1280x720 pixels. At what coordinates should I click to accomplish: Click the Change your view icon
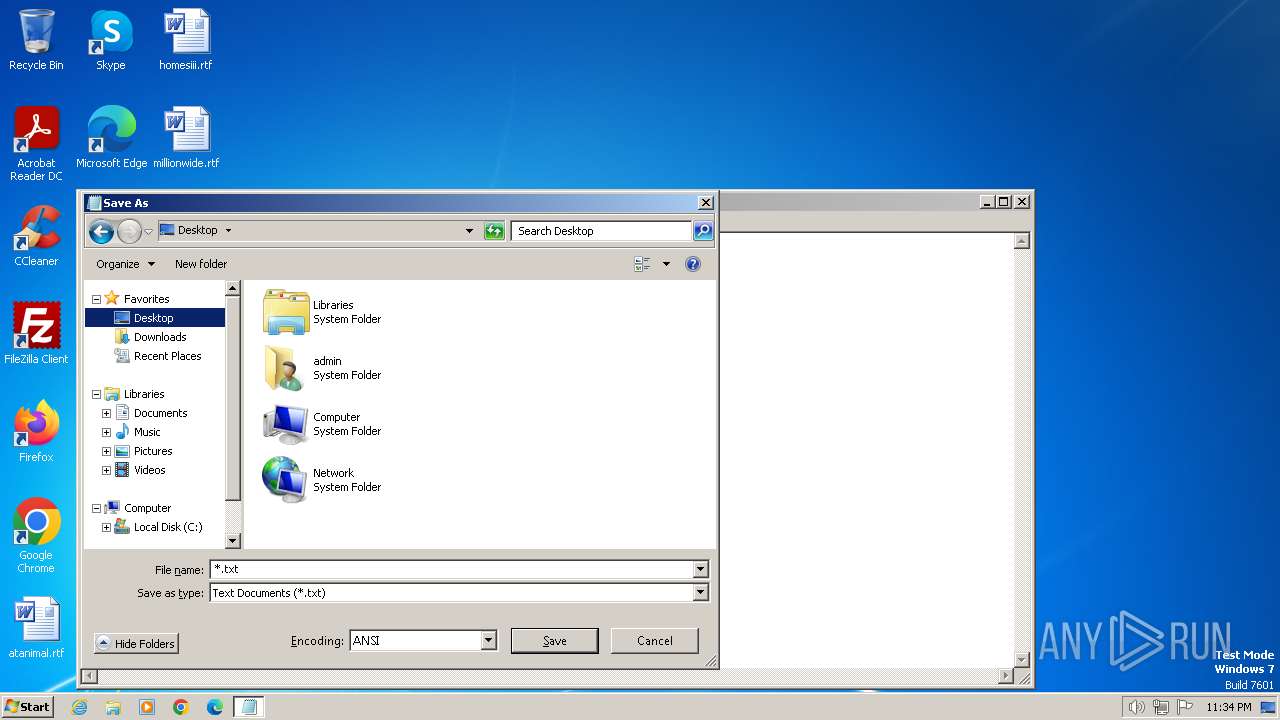coord(642,264)
